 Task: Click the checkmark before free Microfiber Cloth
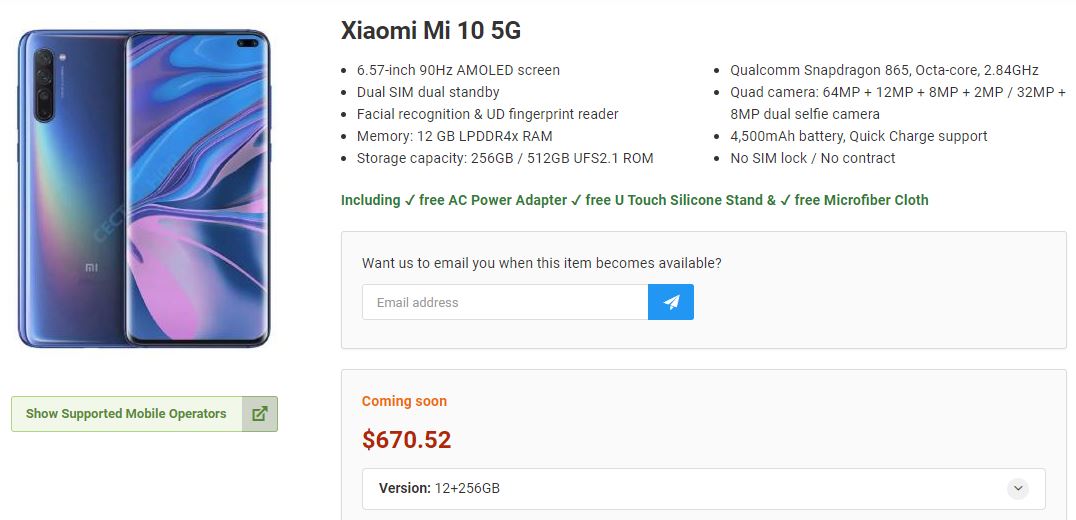(785, 200)
